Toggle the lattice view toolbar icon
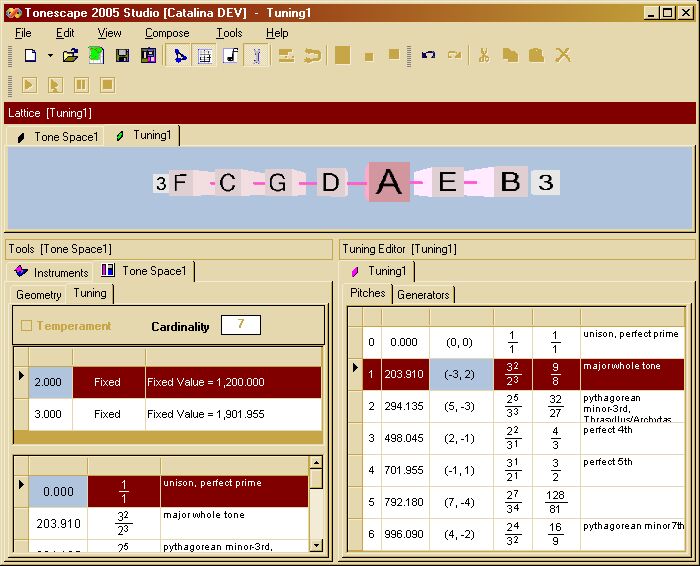 (179, 56)
